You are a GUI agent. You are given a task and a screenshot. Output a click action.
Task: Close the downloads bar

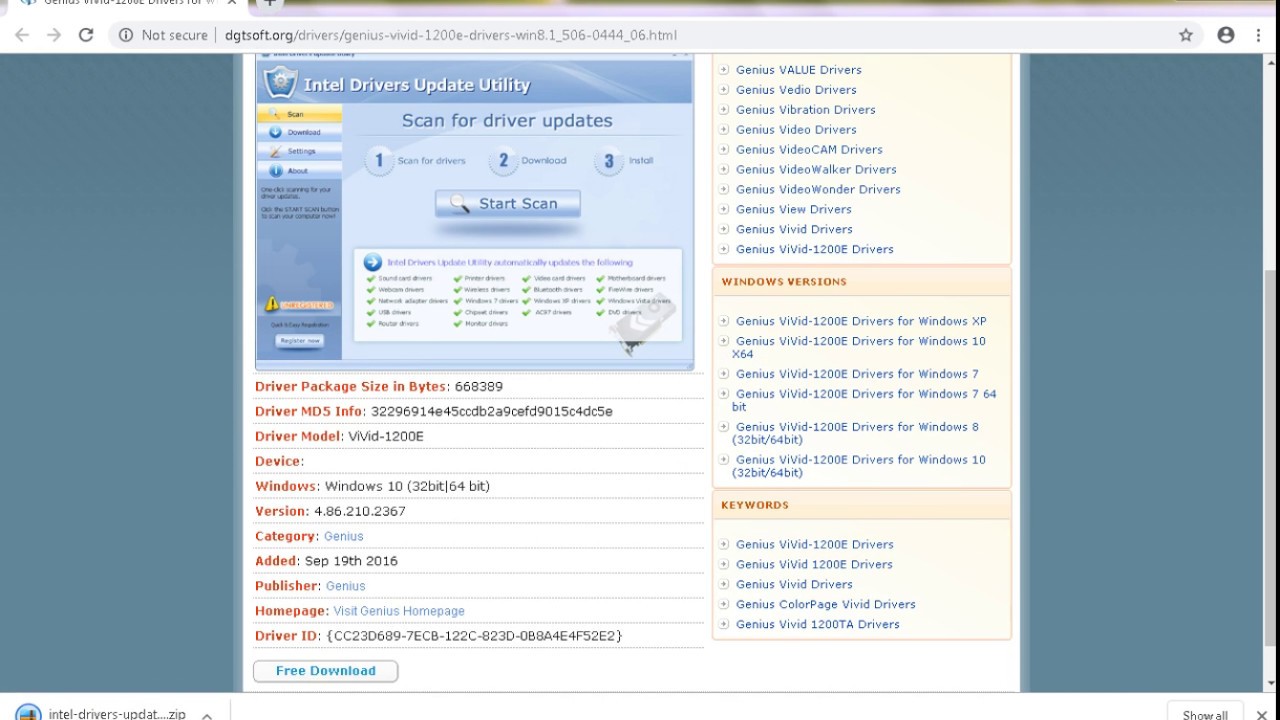[1261, 715]
